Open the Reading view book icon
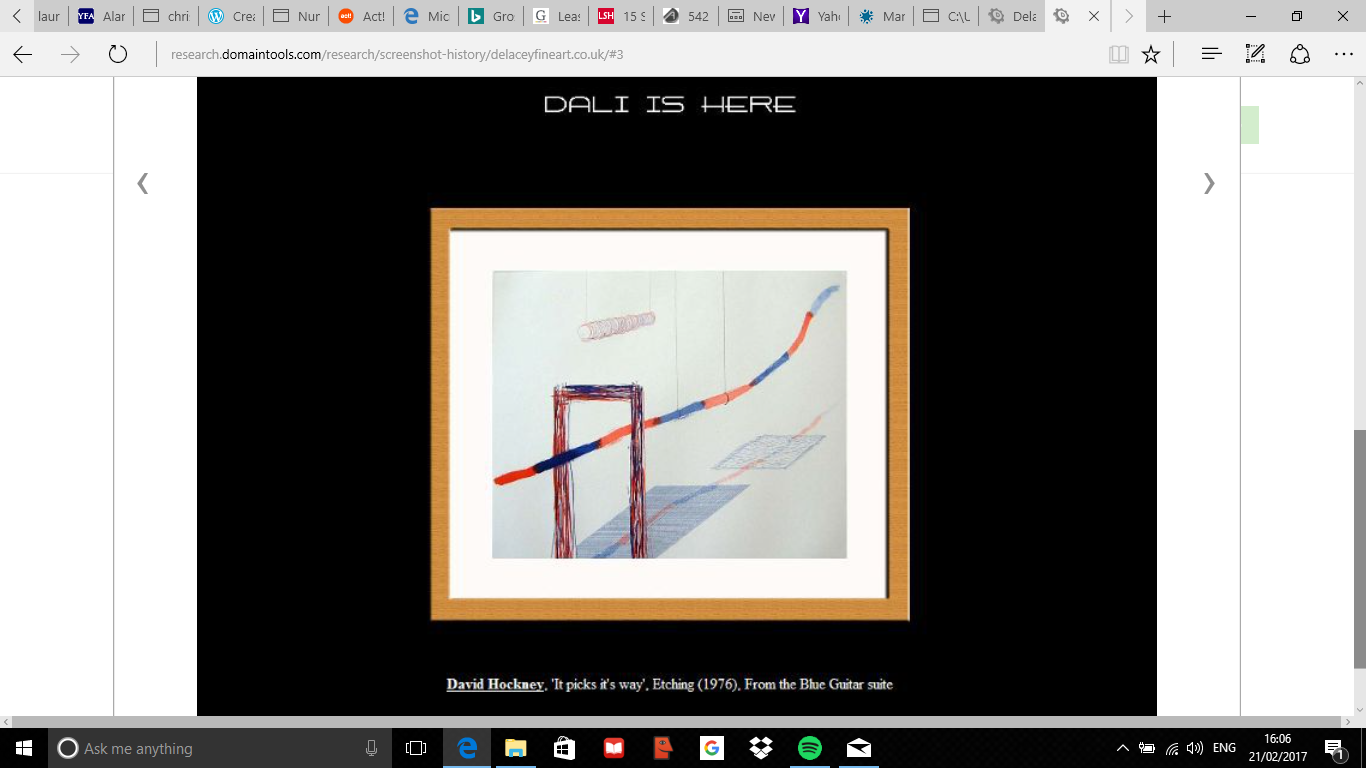 pyautogui.click(x=1119, y=54)
